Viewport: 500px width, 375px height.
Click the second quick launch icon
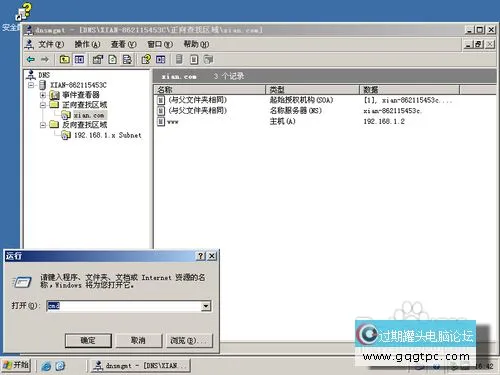(60, 366)
